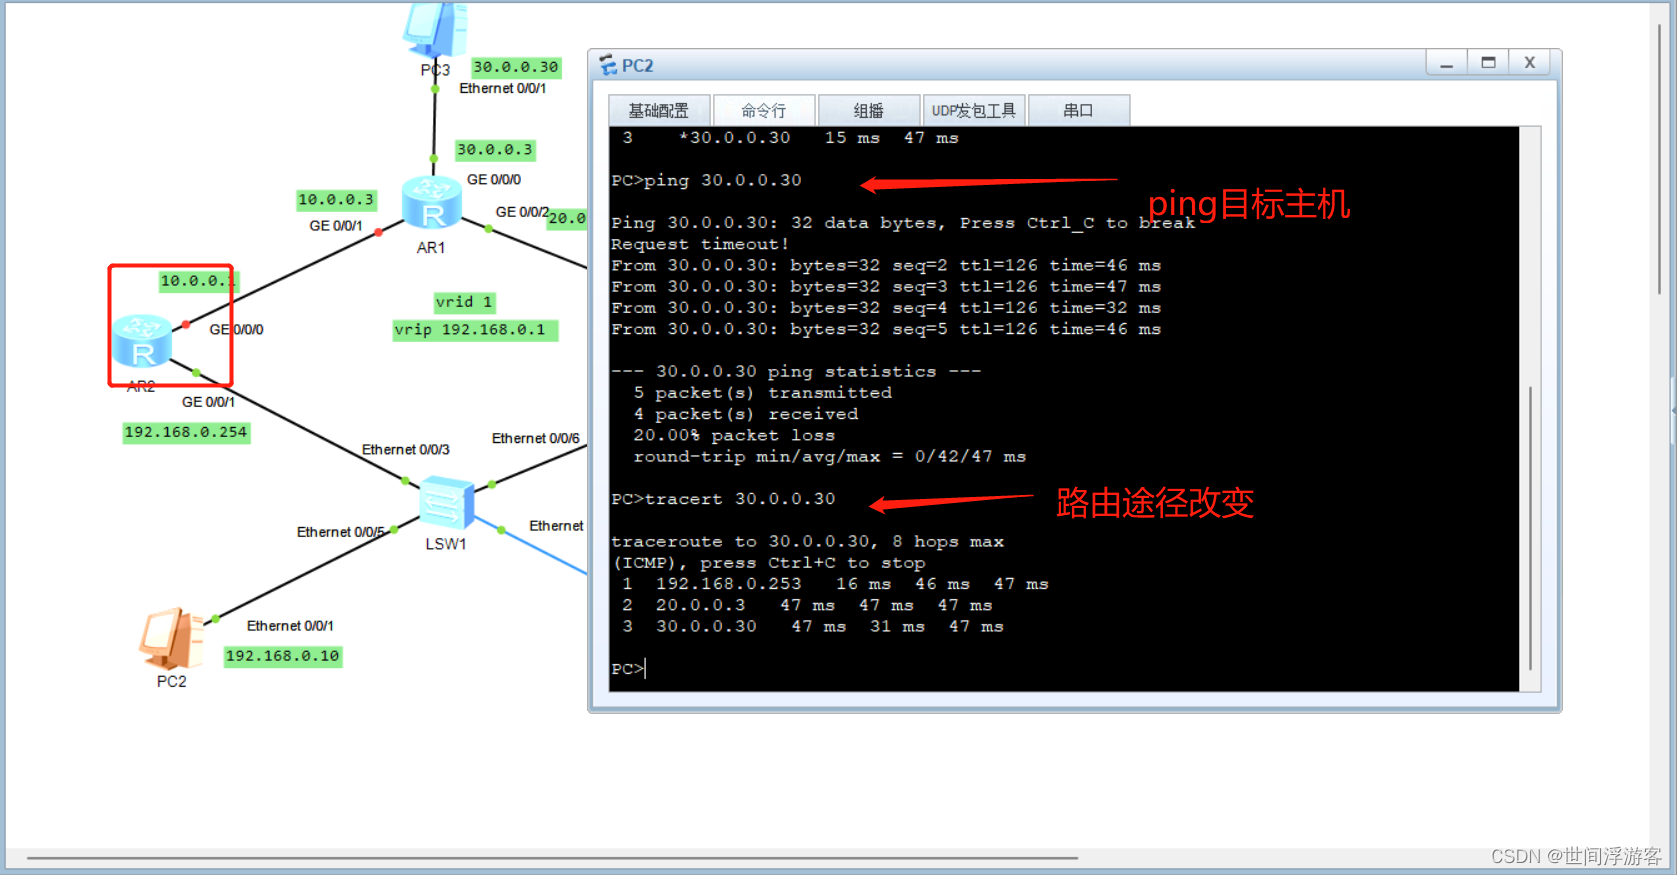Click the GE 0/0/1 label near AR1
Screen dimensions: 1677x875
pyautogui.click(x=336, y=226)
